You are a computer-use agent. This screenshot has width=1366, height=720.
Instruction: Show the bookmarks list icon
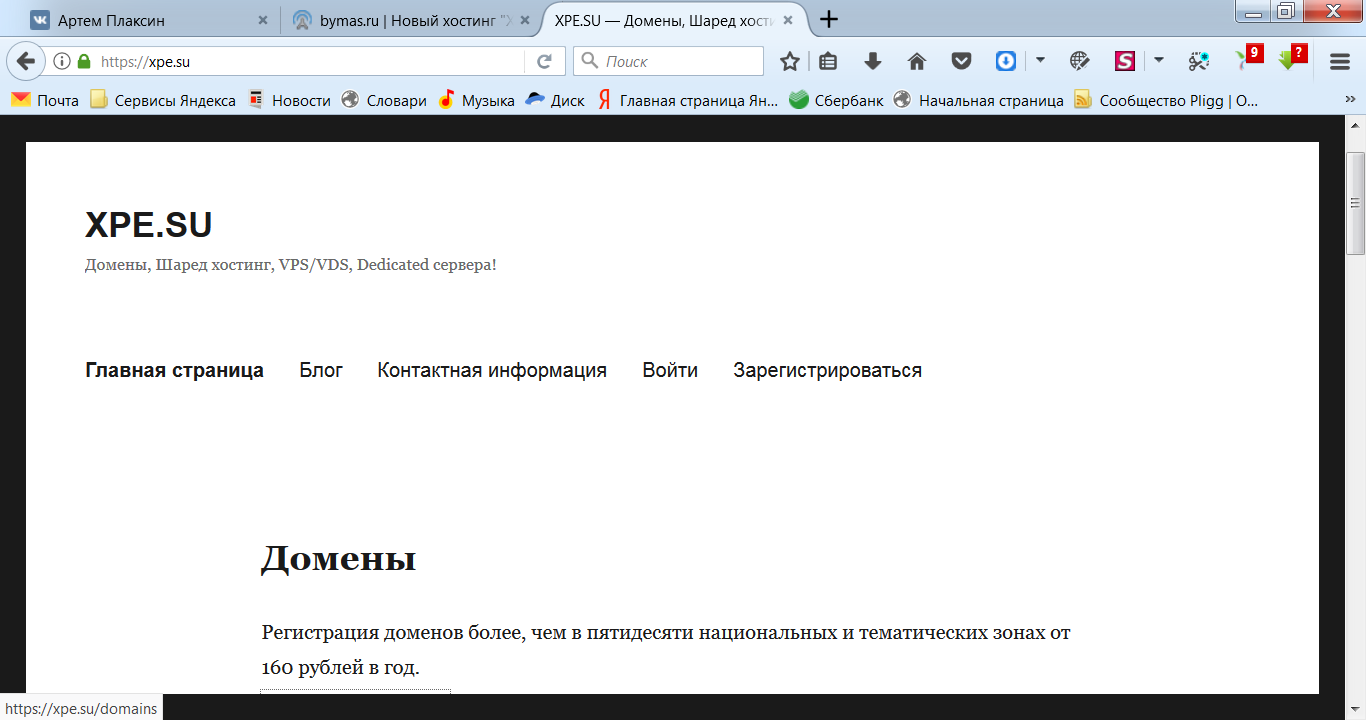click(828, 62)
